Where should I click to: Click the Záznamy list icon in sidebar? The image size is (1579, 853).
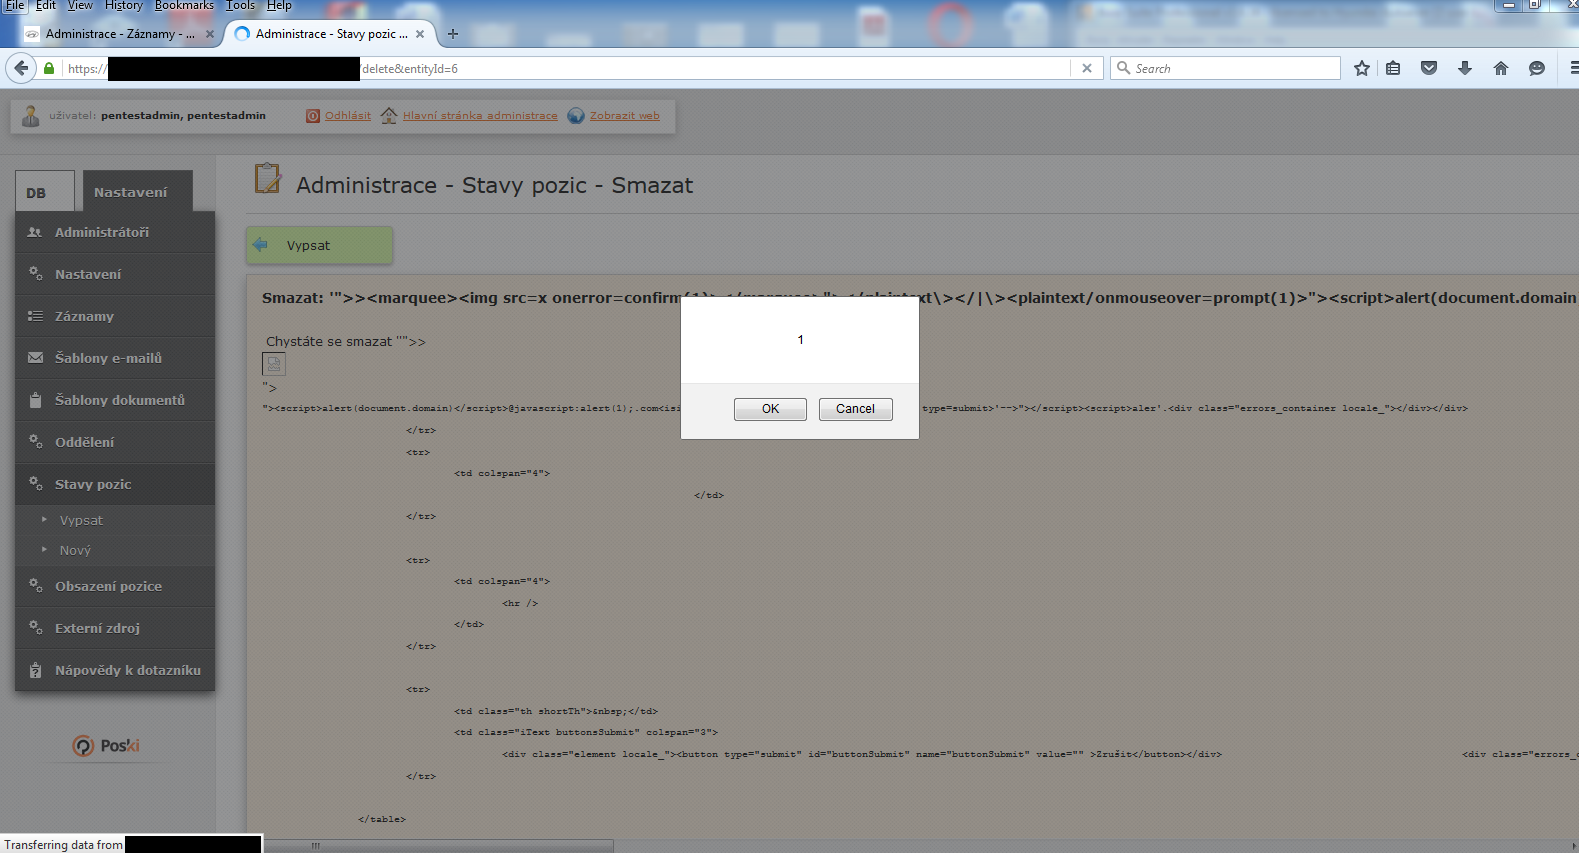coord(35,316)
